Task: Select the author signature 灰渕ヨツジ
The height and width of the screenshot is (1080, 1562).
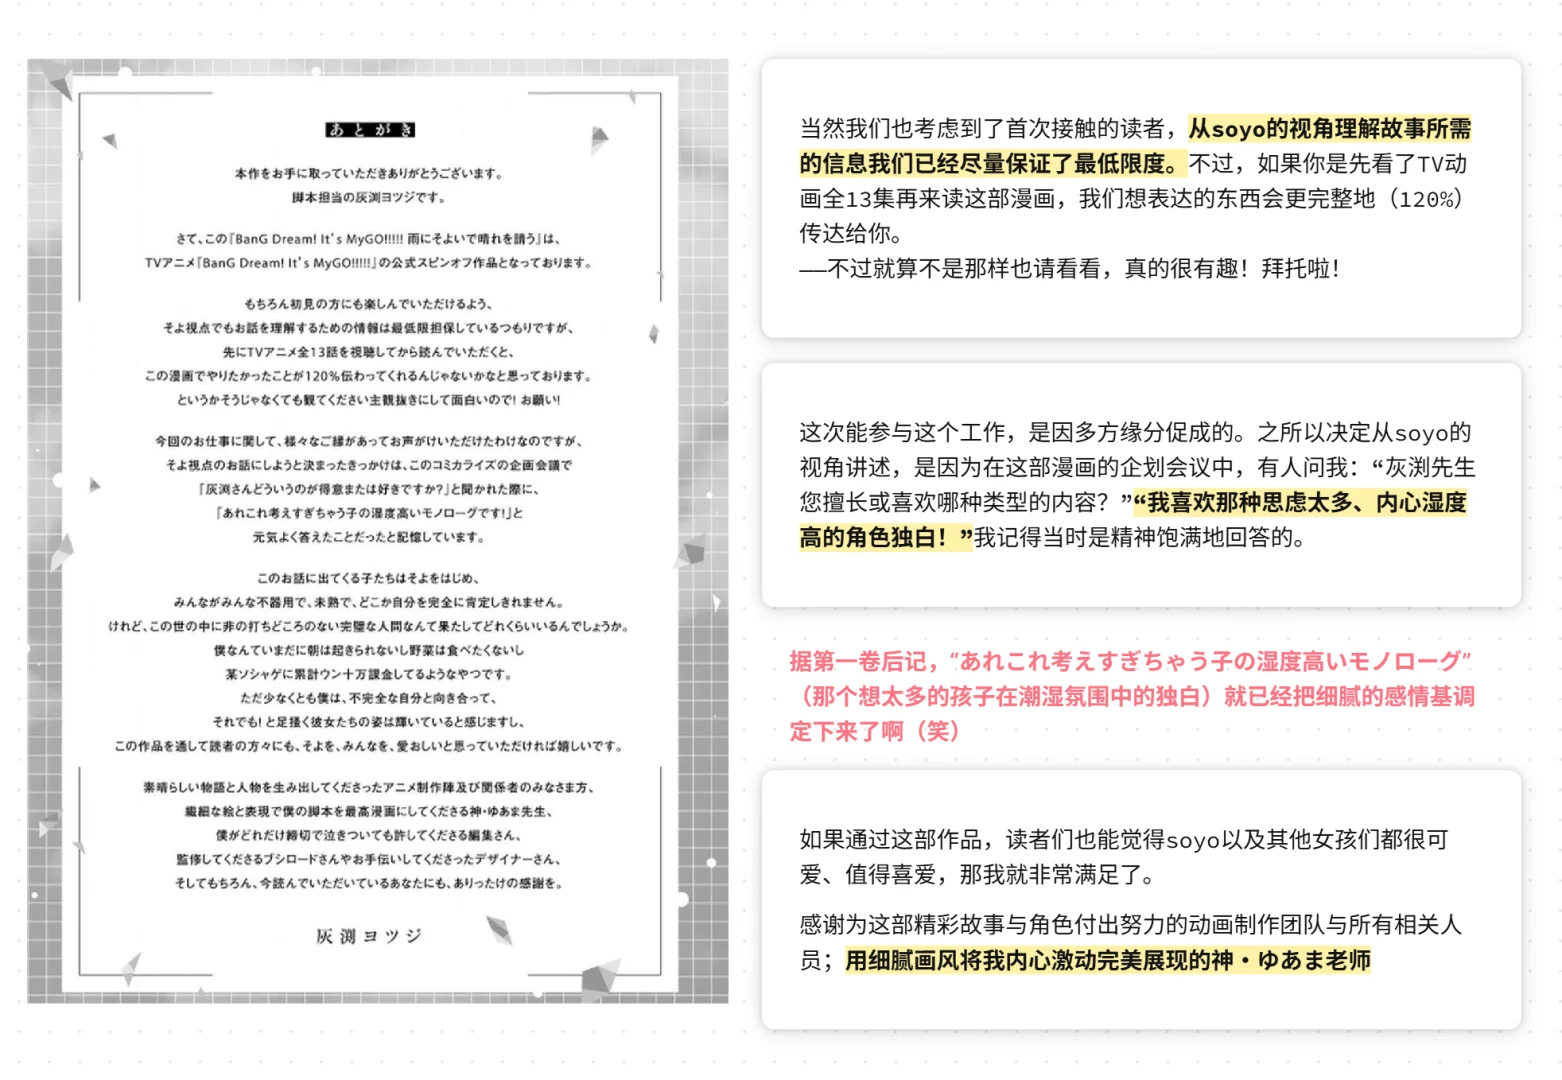Action: [369, 936]
